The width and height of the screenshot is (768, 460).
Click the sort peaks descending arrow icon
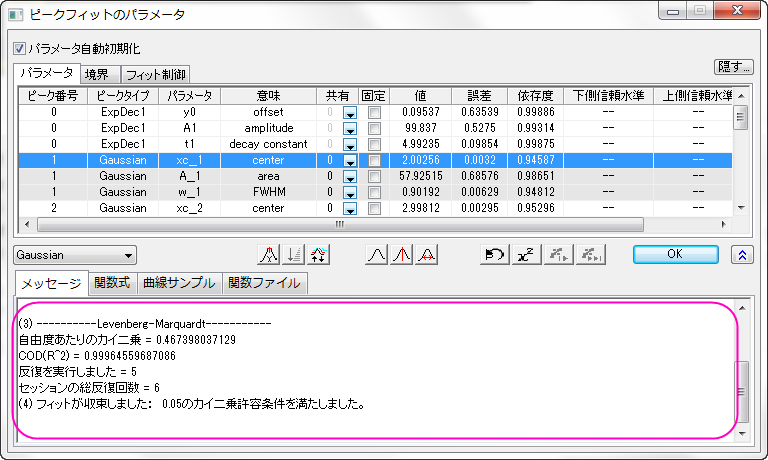[x=293, y=255]
